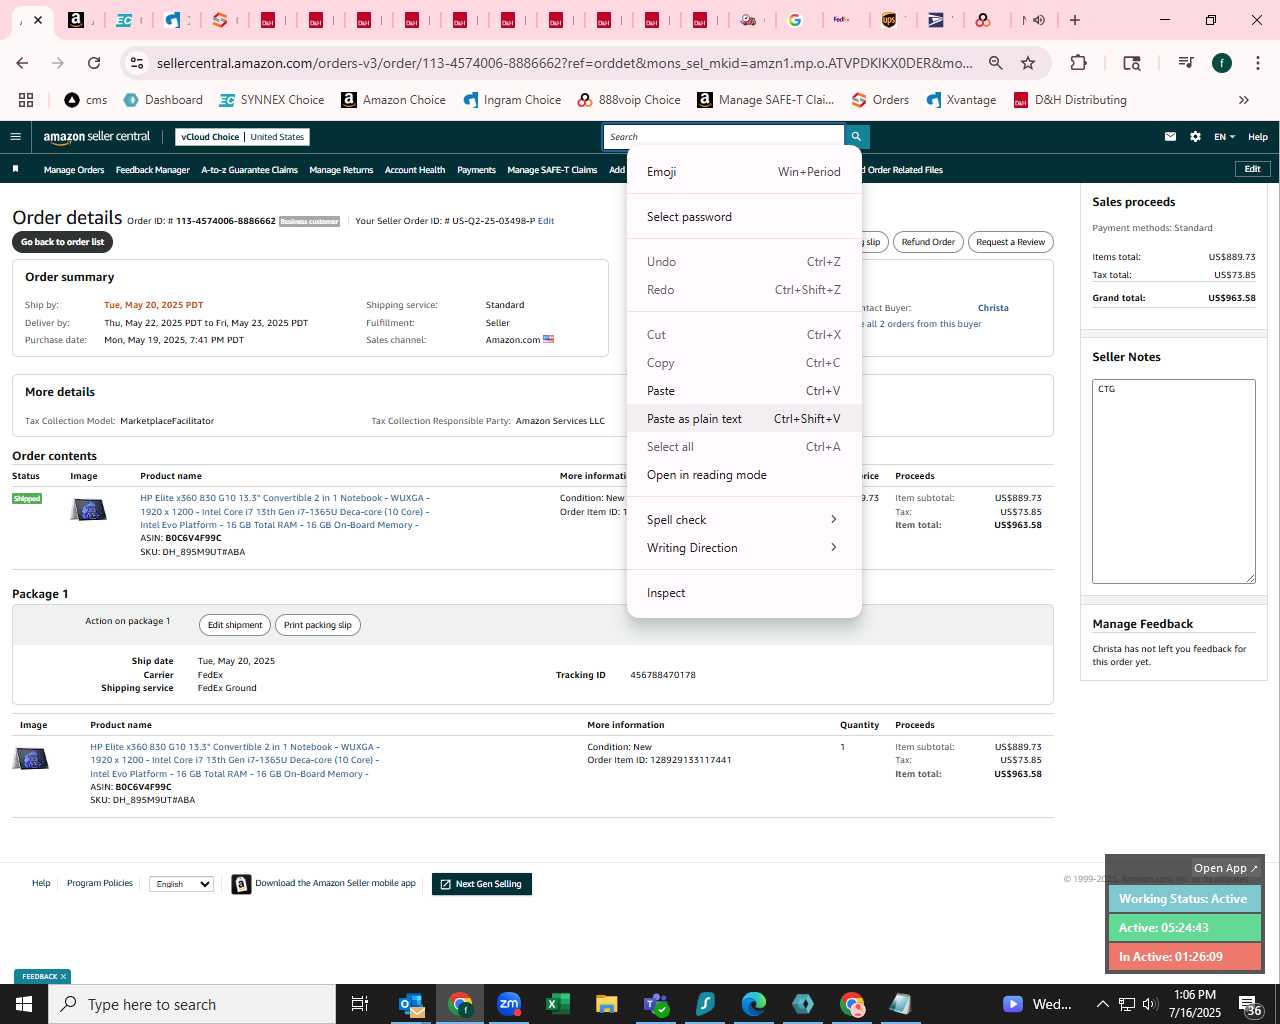The image size is (1280, 1024).
Task: Open the Payments nav item
Action: coord(476,170)
